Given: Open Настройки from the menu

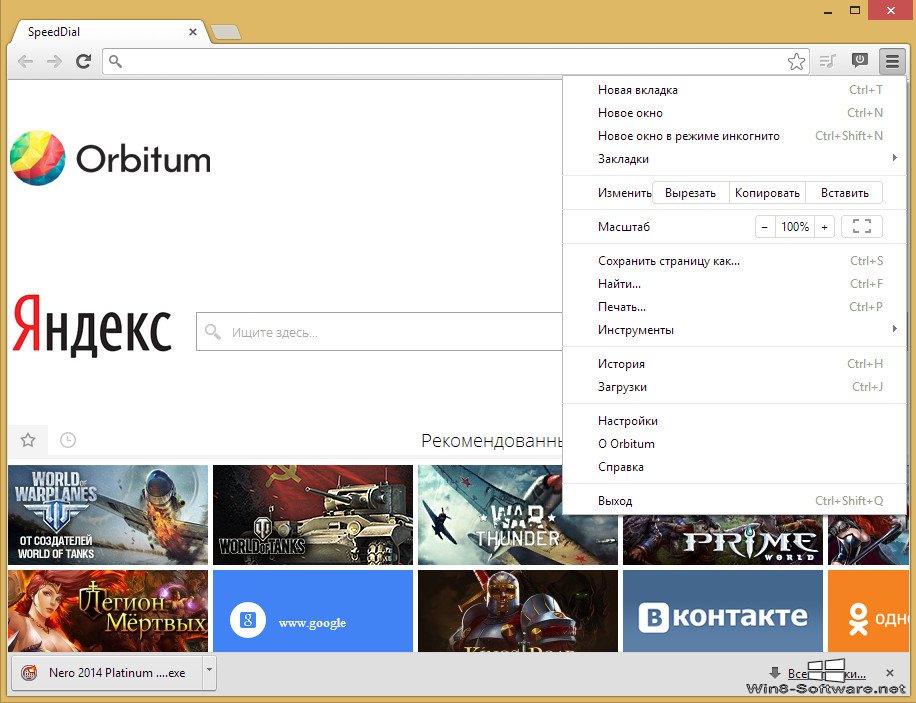Looking at the screenshot, I should pyautogui.click(x=734, y=421).
